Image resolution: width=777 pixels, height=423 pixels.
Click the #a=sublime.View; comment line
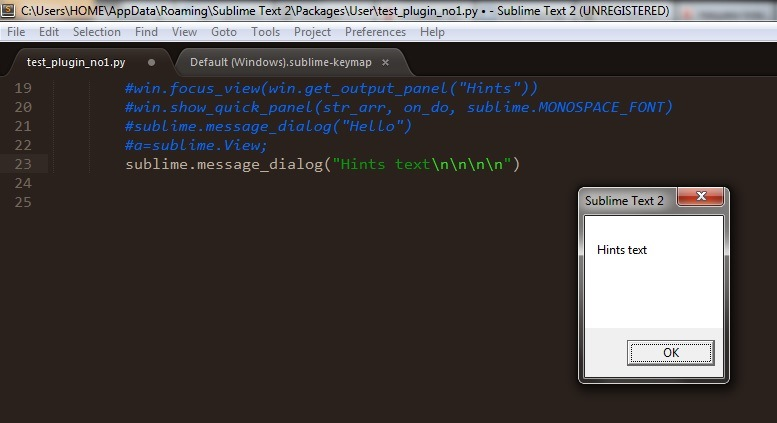coord(196,145)
